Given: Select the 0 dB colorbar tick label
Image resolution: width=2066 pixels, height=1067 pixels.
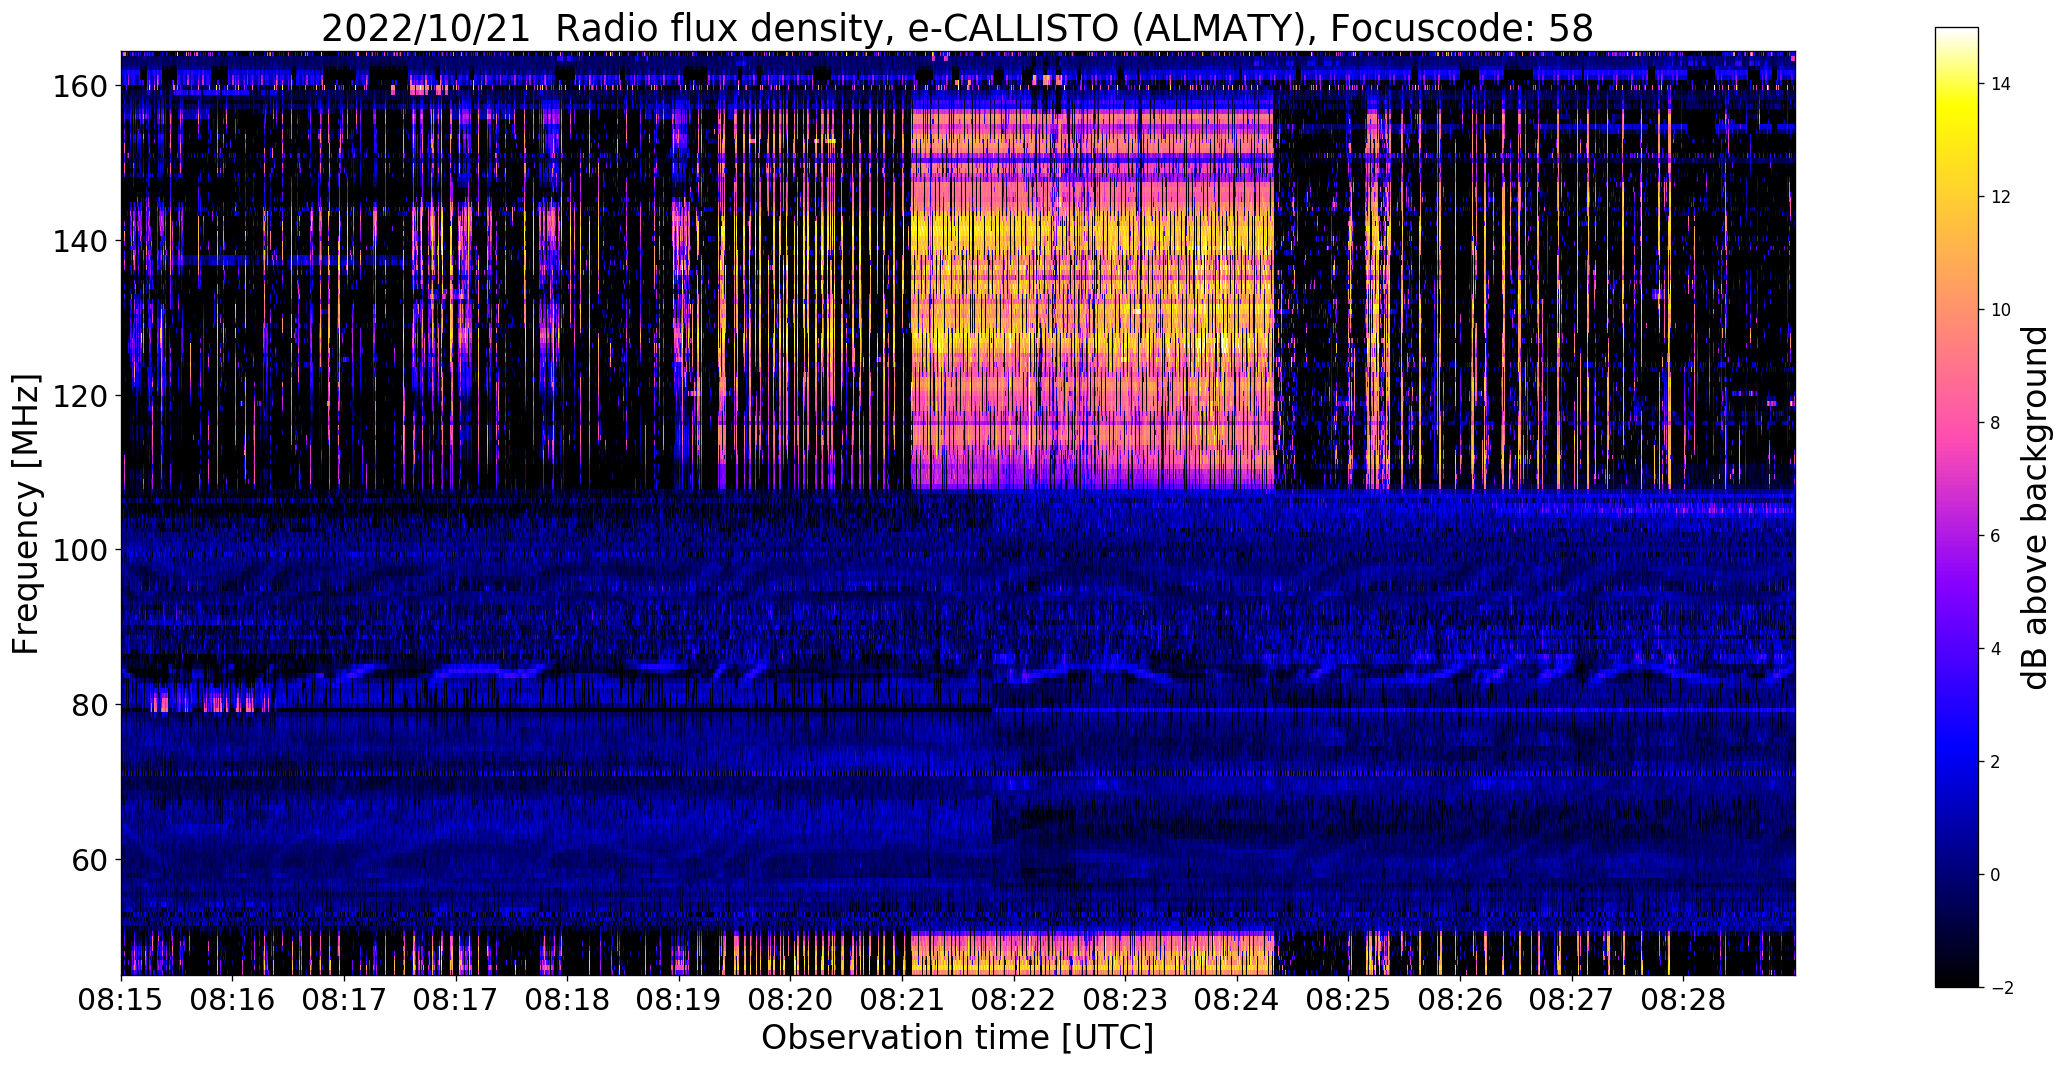Looking at the screenshot, I should (1996, 875).
